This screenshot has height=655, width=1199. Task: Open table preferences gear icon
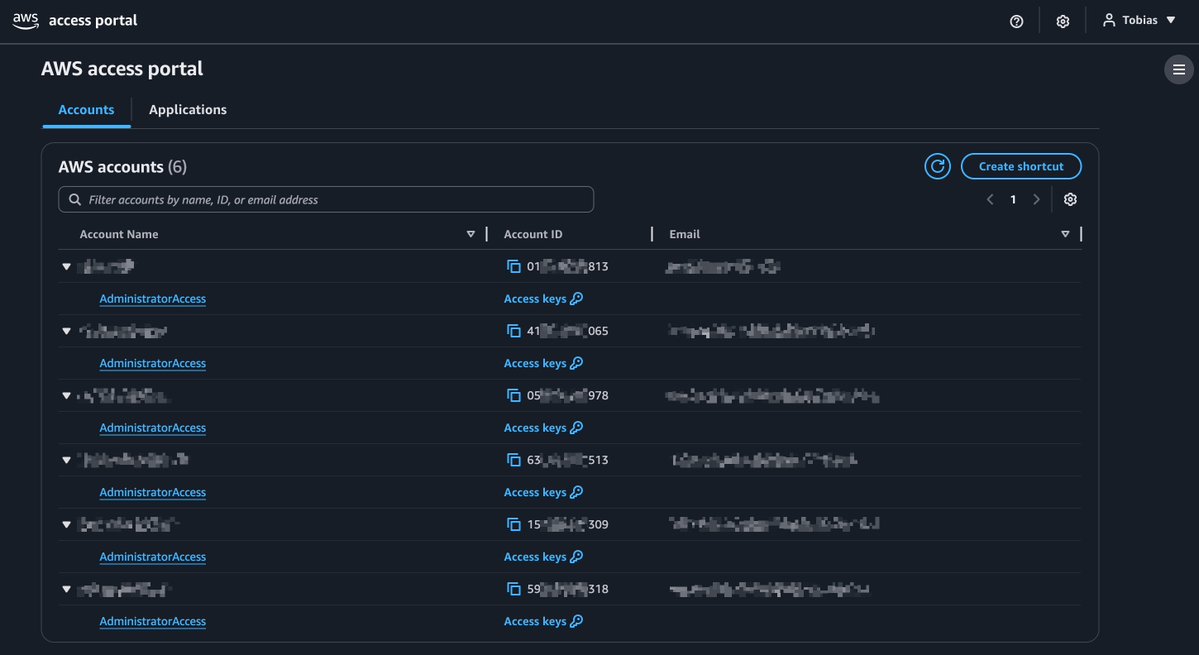pos(1070,199)
